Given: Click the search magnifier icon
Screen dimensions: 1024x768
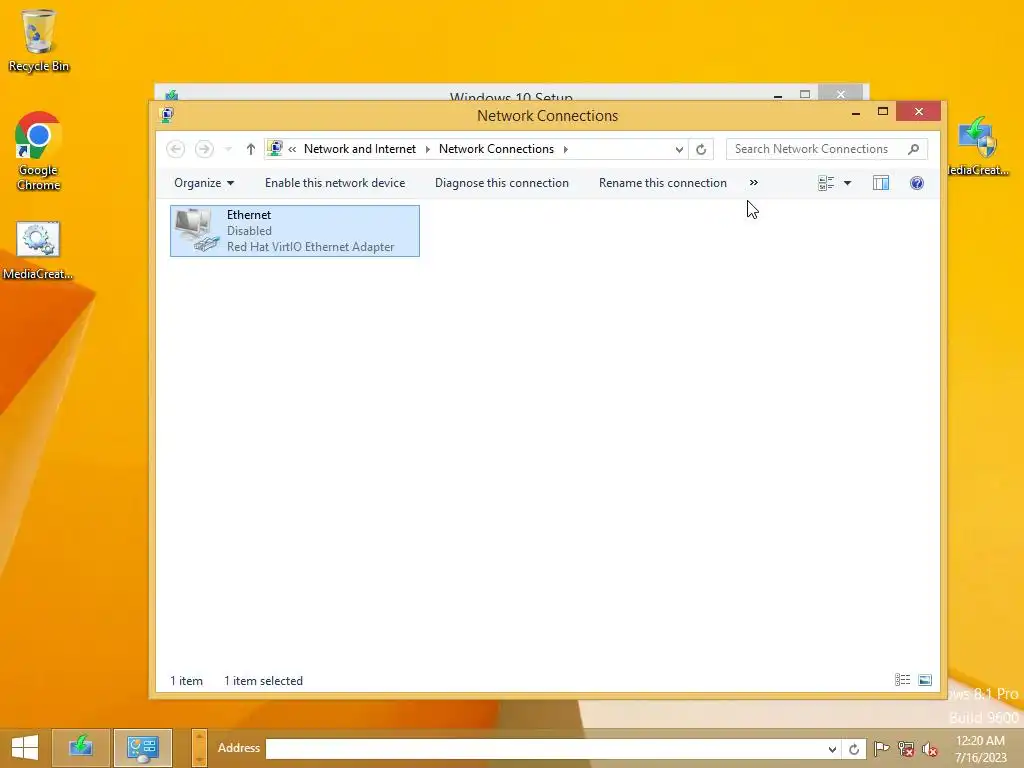Looking at the screenshot, I should tap(914, 149).
